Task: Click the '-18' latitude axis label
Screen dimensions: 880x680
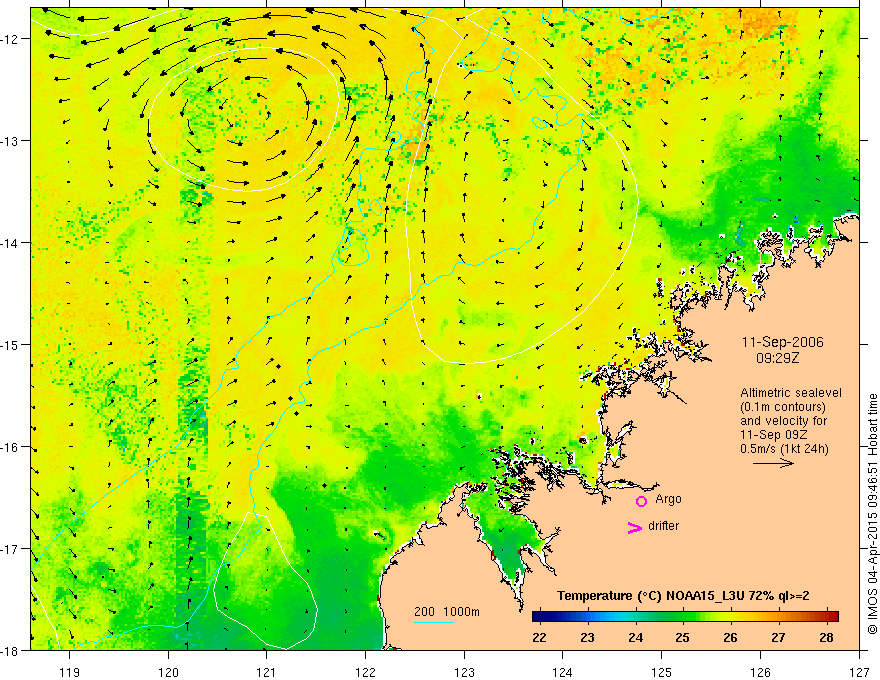Action: point(11,650)
